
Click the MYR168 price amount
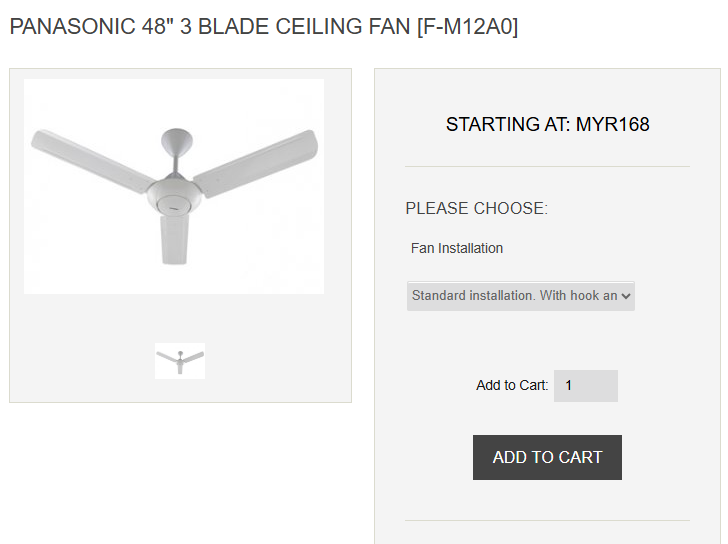coord(612,125)
